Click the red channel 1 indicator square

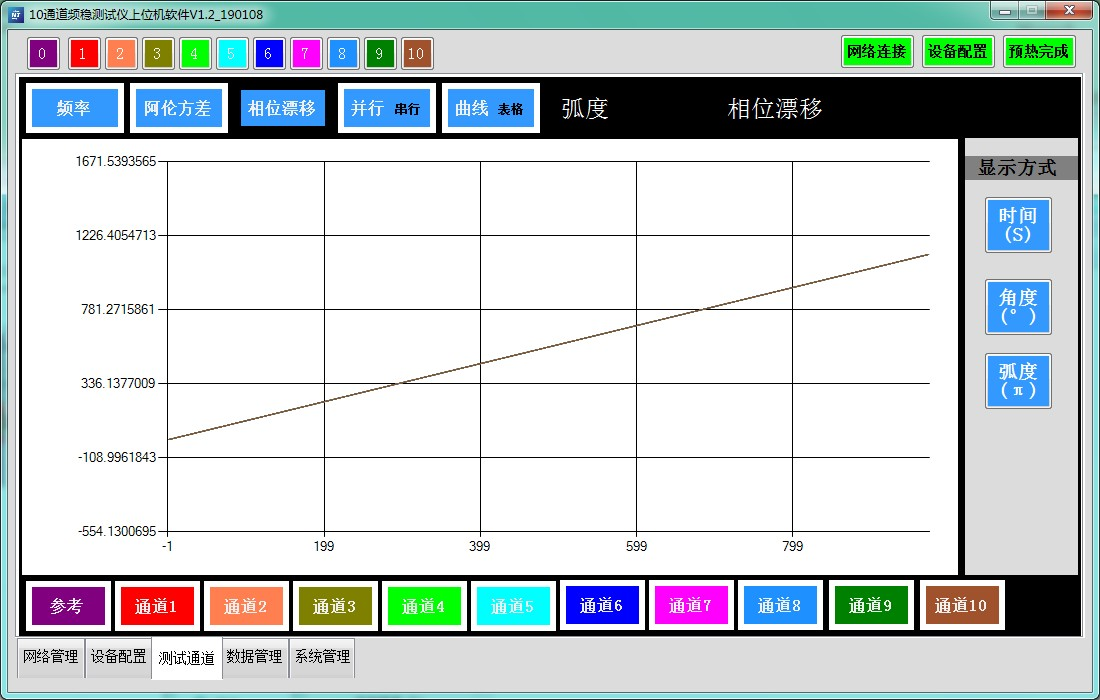(x=83, y=54)
